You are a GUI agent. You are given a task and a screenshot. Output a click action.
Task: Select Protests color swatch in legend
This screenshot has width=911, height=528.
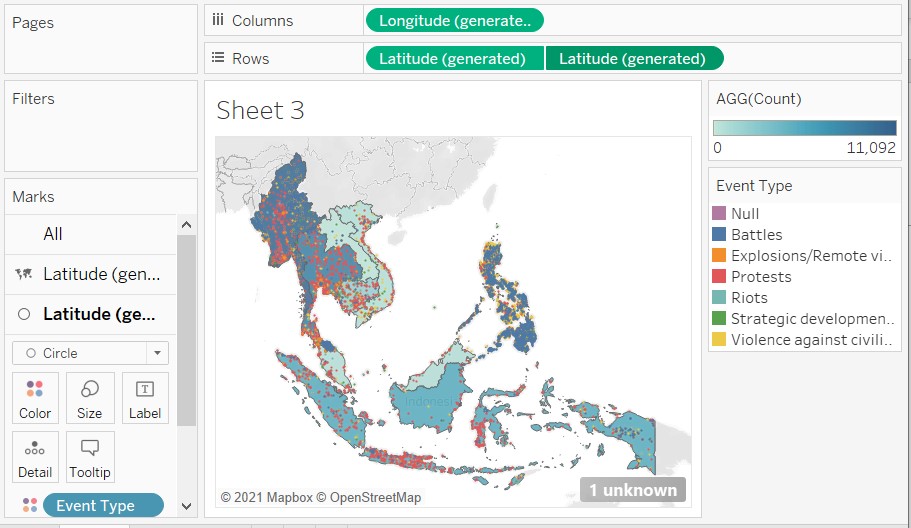[x=719, y=277]
